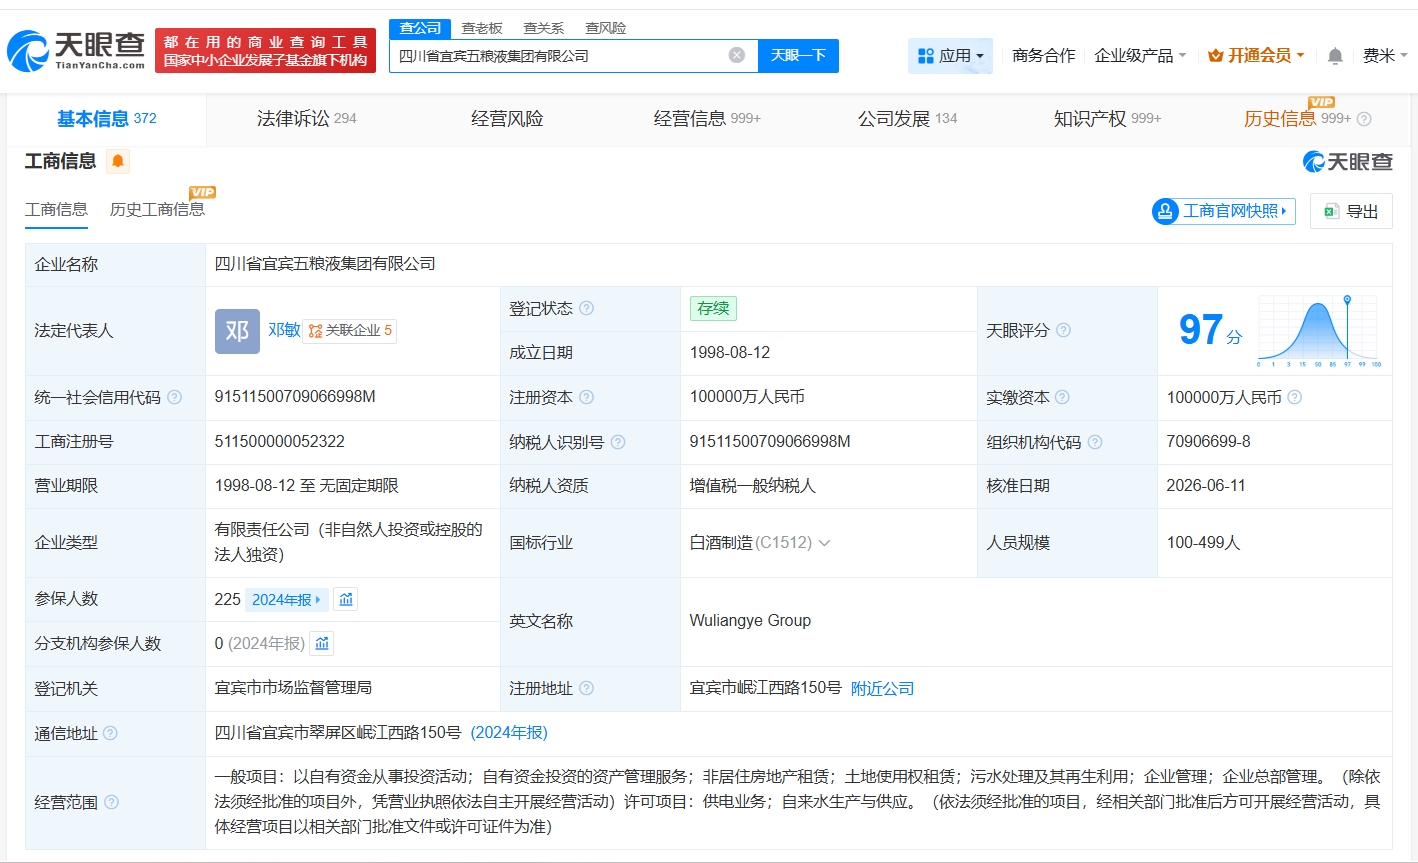
Task: Open the 经营风险 tab
Action: coord(507,119)
